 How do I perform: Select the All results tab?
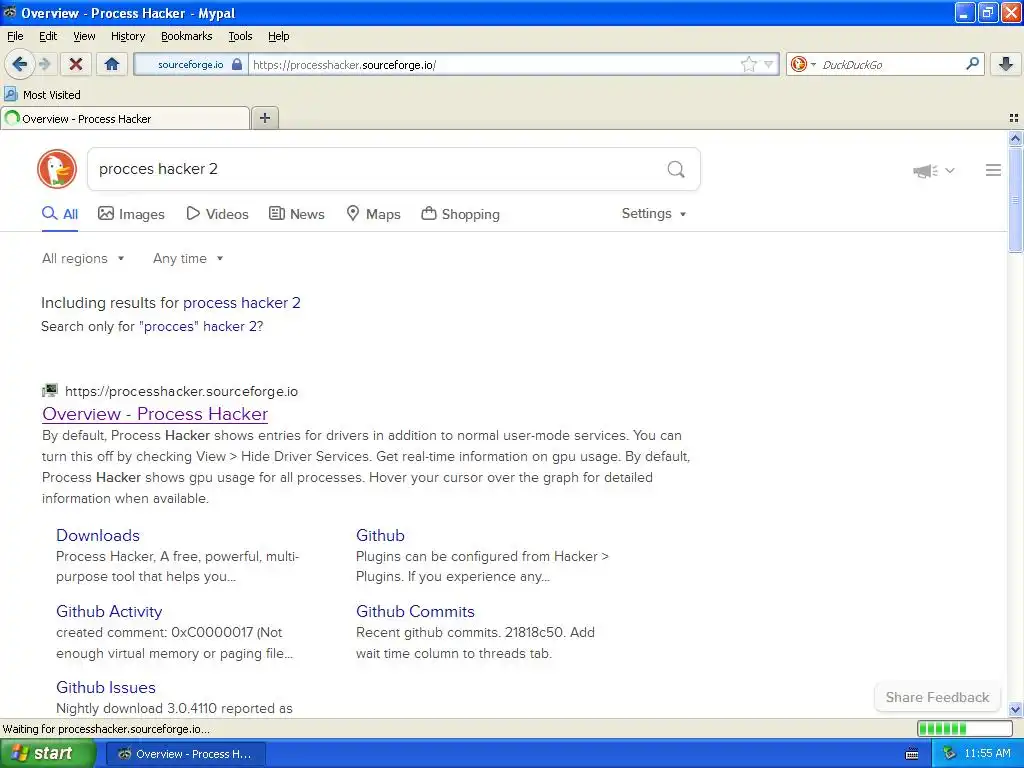pos(59,214)
